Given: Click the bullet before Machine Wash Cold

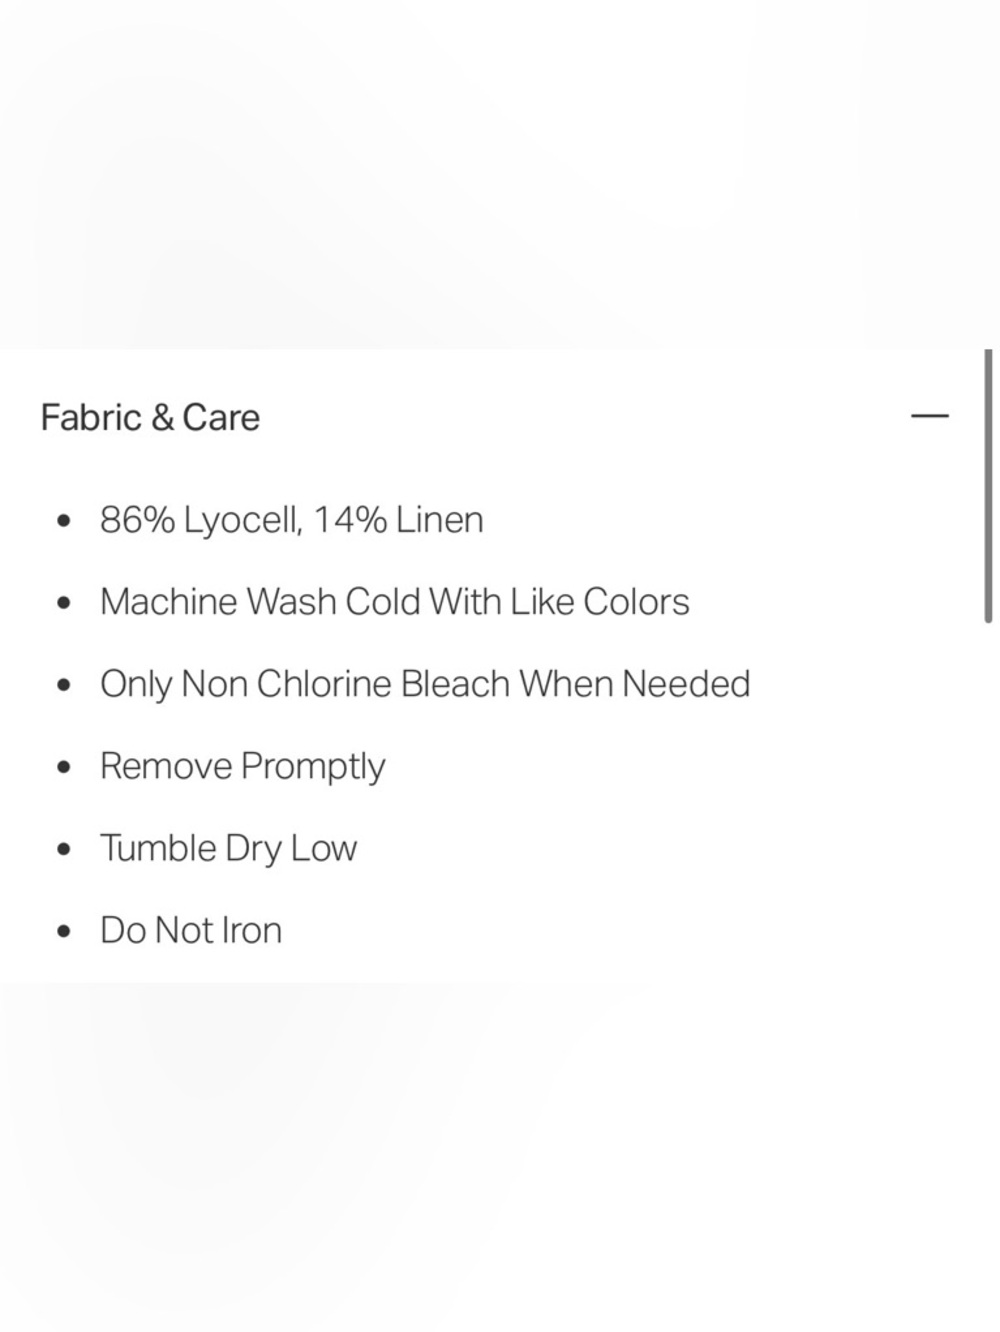Looking at the screenshot, I should coord(65,603).
